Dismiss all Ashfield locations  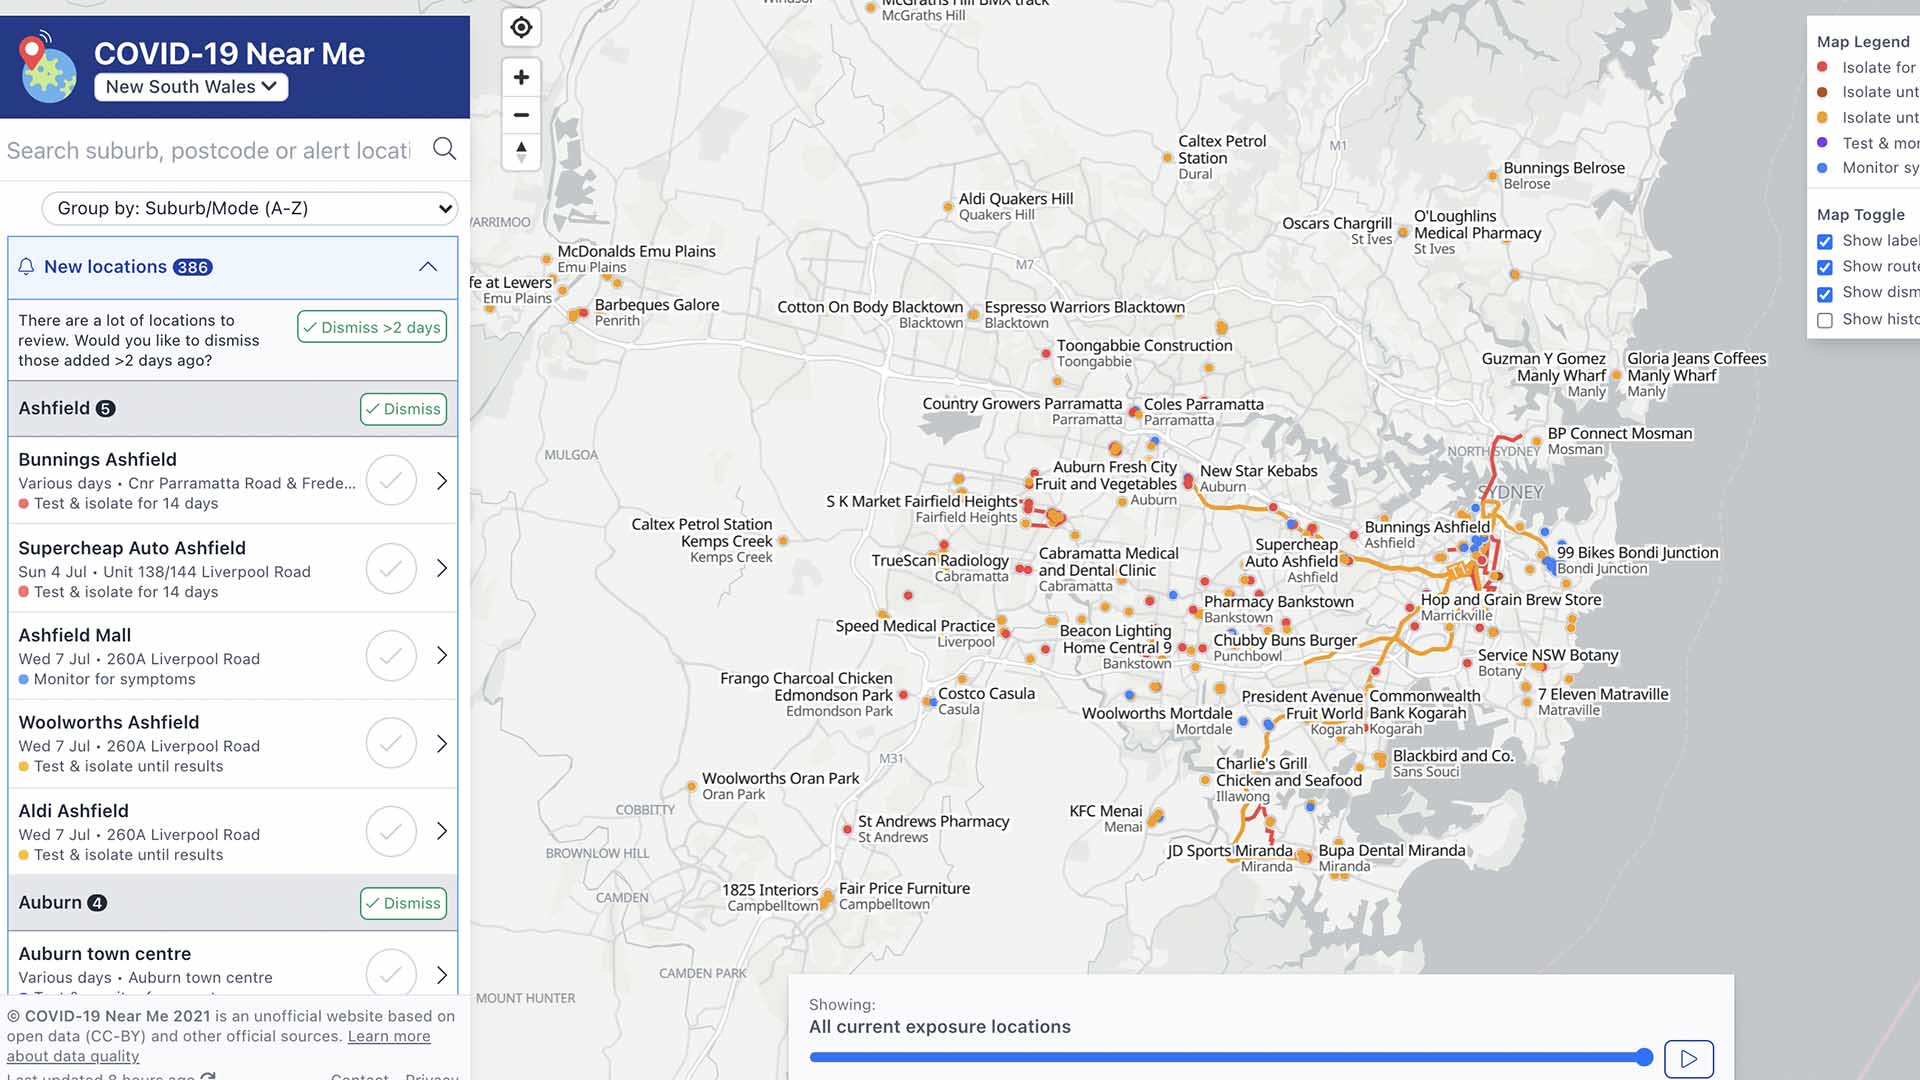[403, 409]
